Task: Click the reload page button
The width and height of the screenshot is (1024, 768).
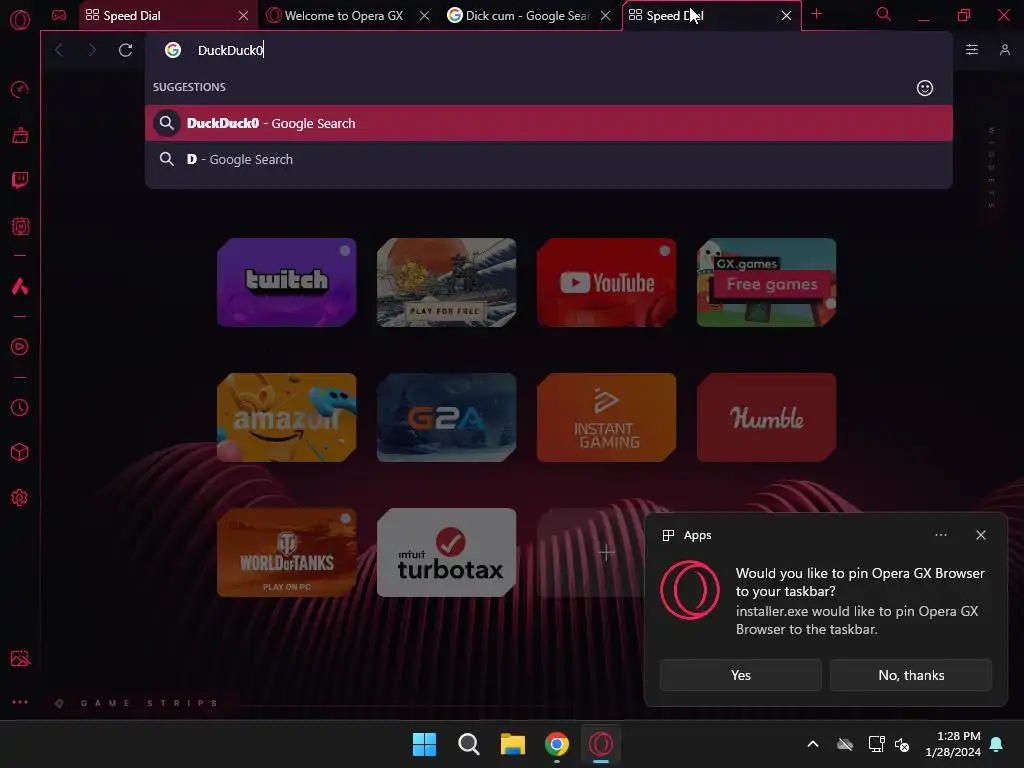Action: [125, 50]
